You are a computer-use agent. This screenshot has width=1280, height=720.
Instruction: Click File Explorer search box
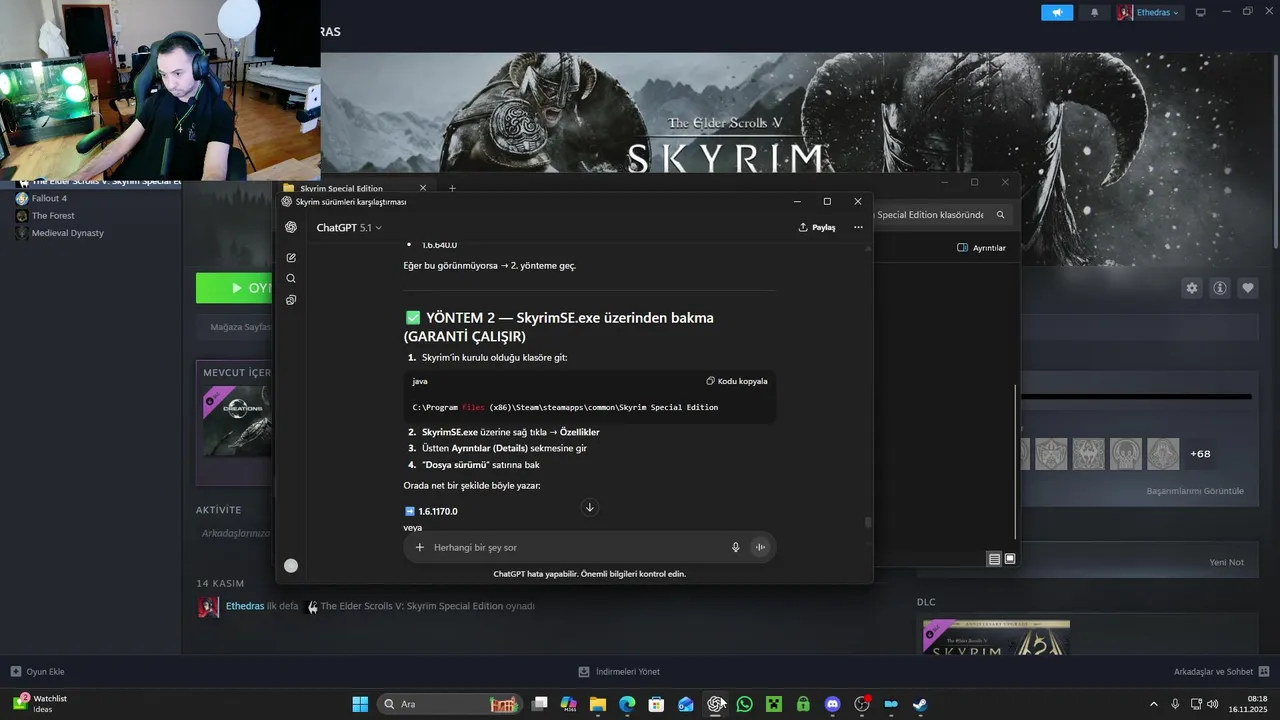[x=940, y=215]
